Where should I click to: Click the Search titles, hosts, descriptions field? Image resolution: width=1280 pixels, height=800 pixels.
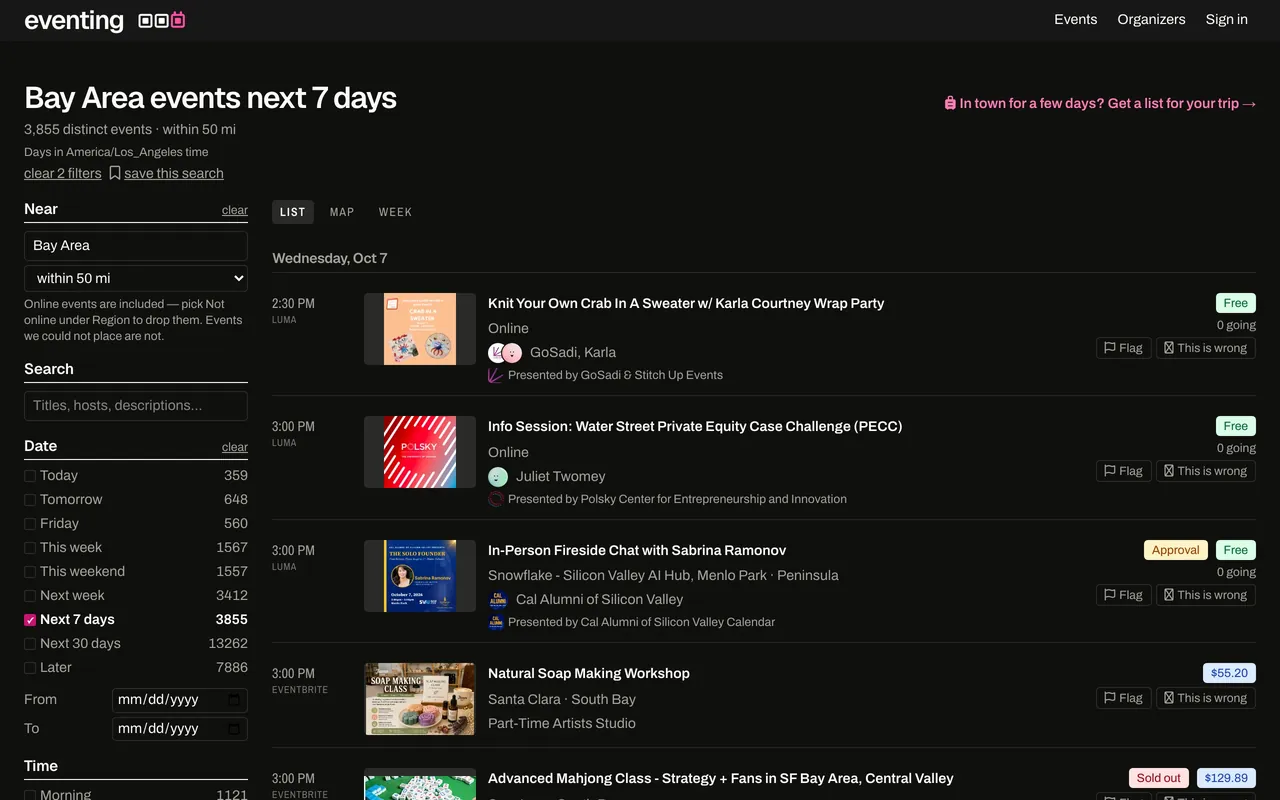click(136, 406)
